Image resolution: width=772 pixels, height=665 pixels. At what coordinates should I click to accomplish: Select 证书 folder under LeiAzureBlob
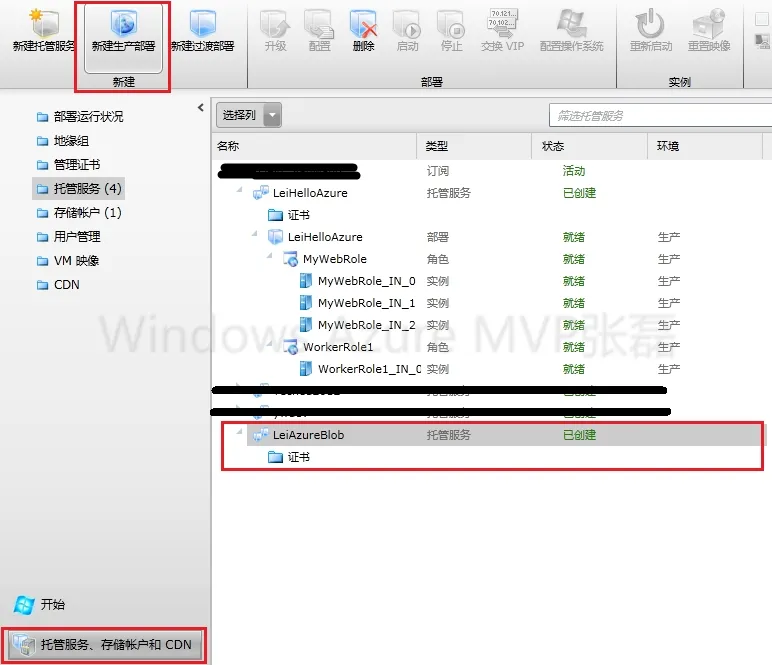click(289, 457)
